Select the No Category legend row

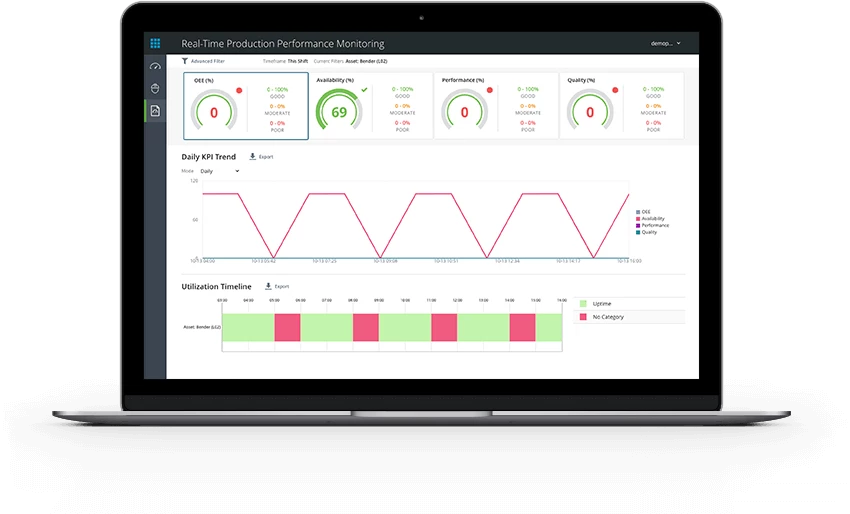click(629, 317)
